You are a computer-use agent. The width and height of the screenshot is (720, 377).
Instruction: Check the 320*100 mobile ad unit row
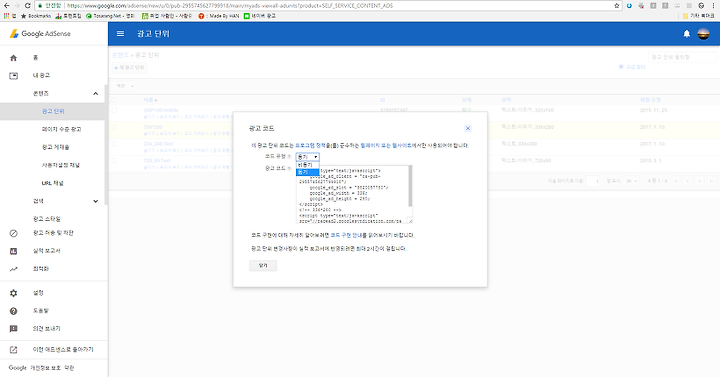(114, 110)
